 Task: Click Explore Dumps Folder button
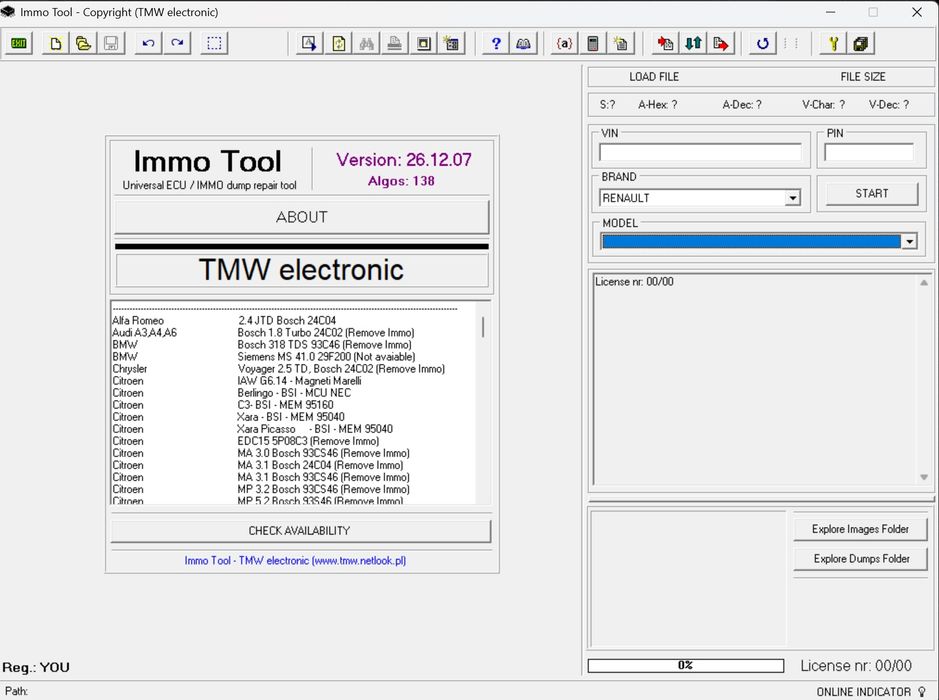coord(861,558)
